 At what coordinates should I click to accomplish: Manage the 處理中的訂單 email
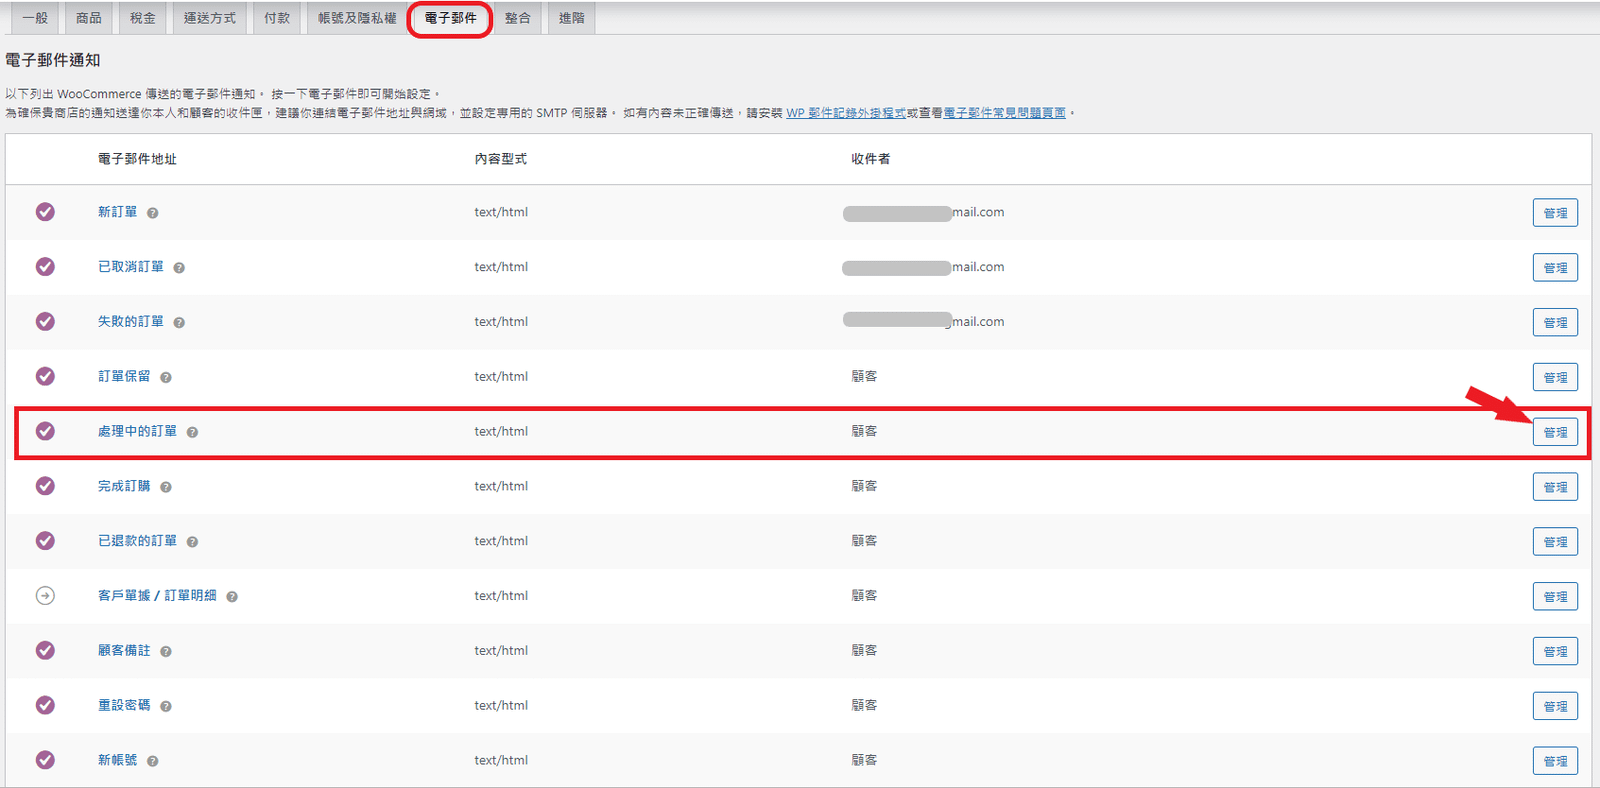click(x=1555, y=432)
